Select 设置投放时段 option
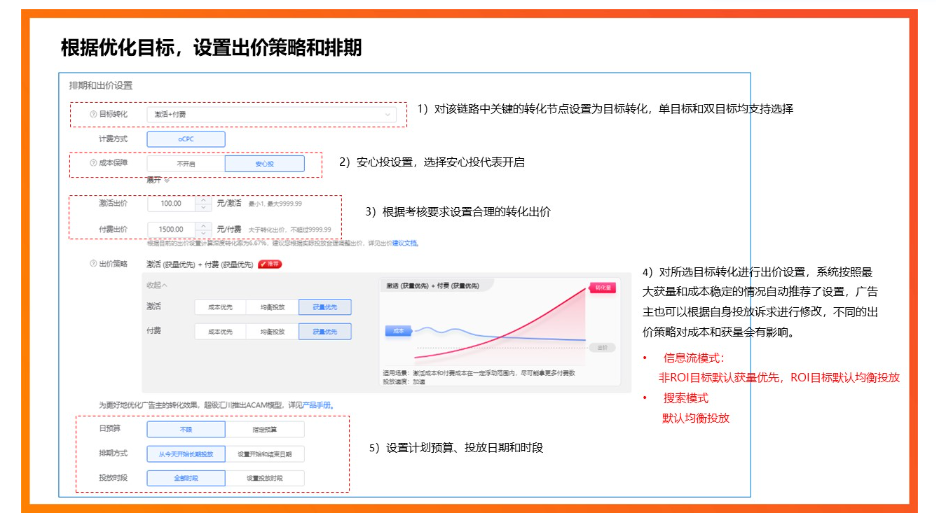The image size is (936, 518). pyautogui.click(x=264, y=478)
